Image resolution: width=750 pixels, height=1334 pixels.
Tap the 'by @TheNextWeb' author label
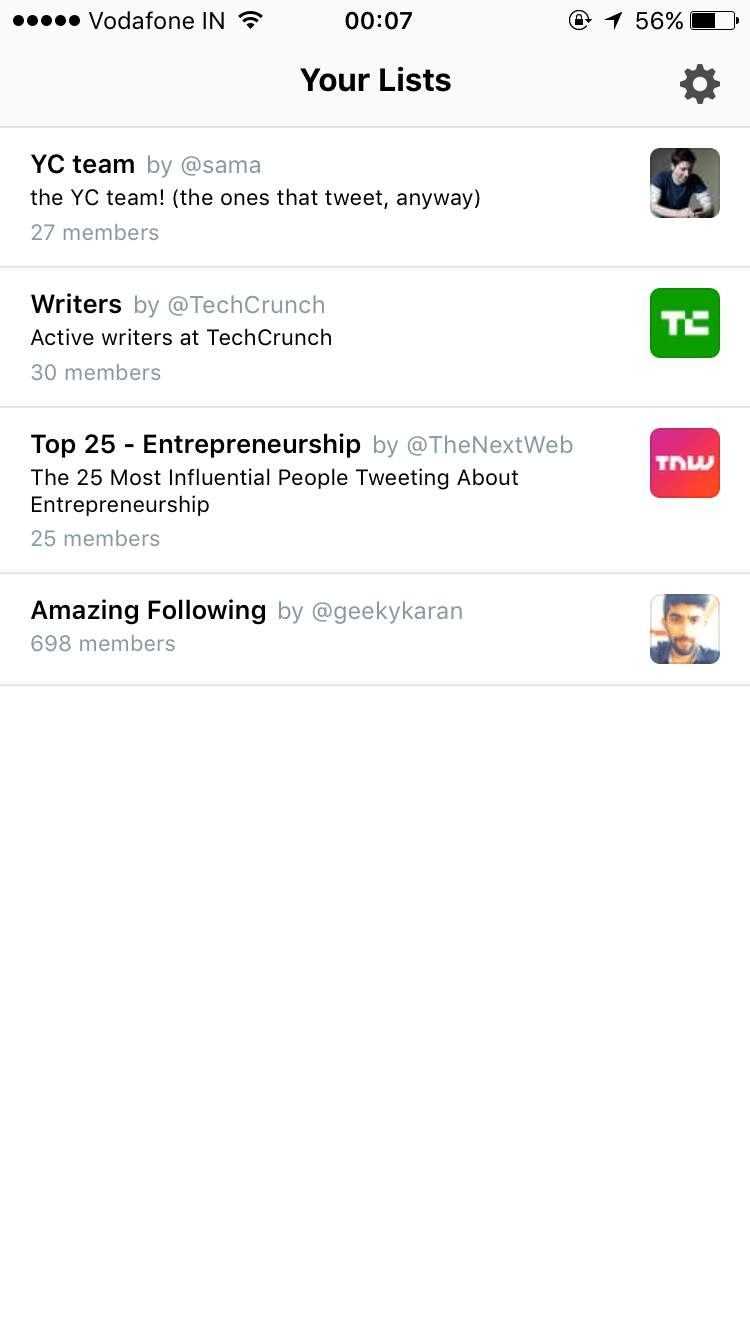coord(473,445)
